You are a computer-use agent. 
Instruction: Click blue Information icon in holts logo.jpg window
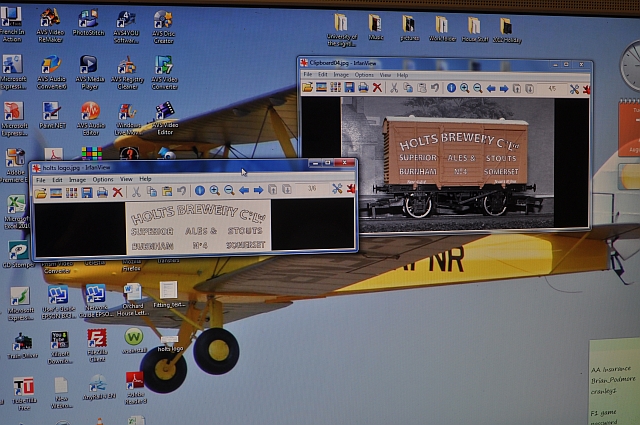coord(200,190)
